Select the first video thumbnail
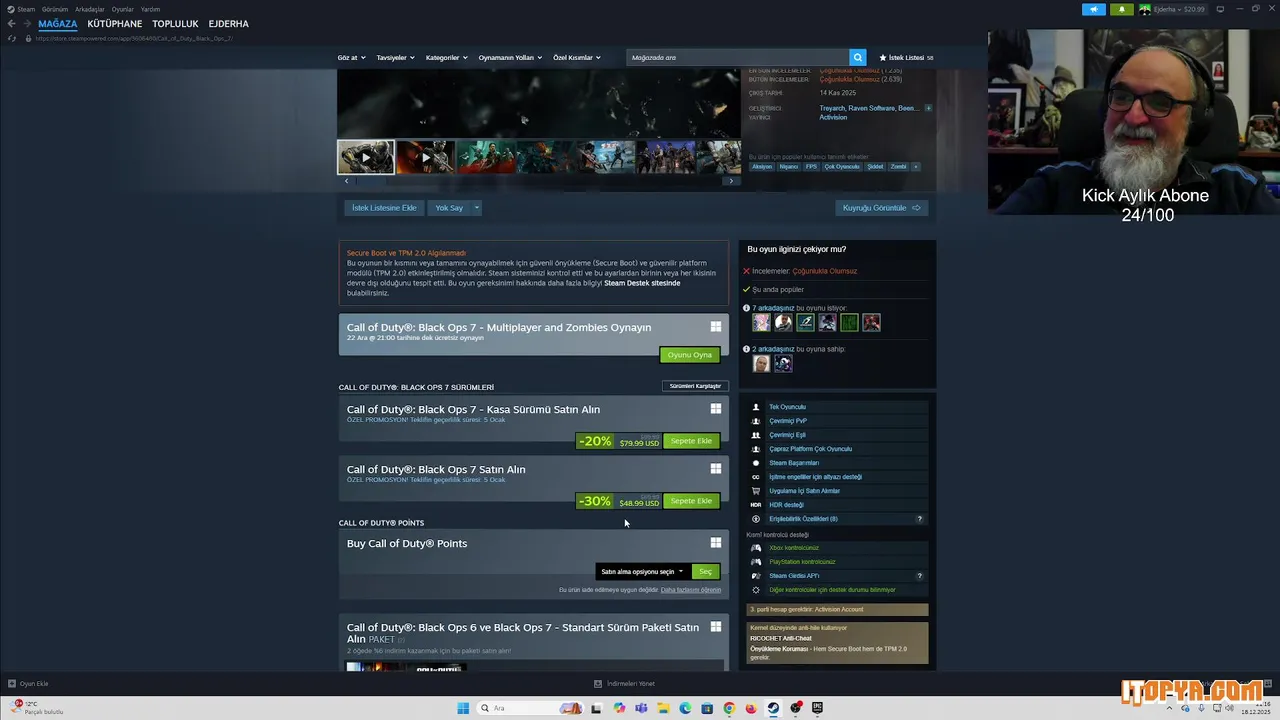The image size is (1280, 720). 365,157
